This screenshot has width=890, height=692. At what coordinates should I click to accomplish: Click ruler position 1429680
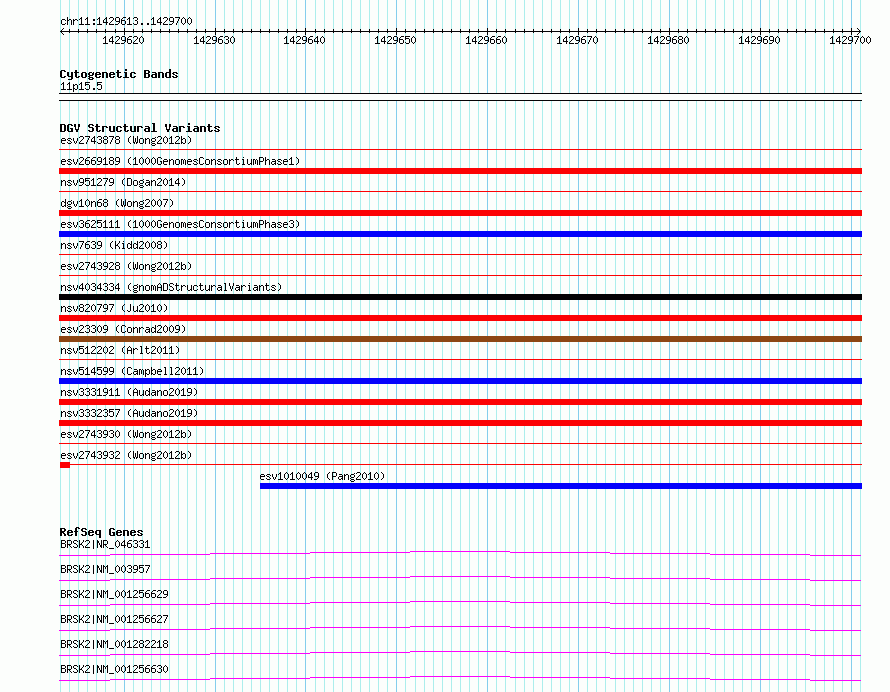point(668,40)
